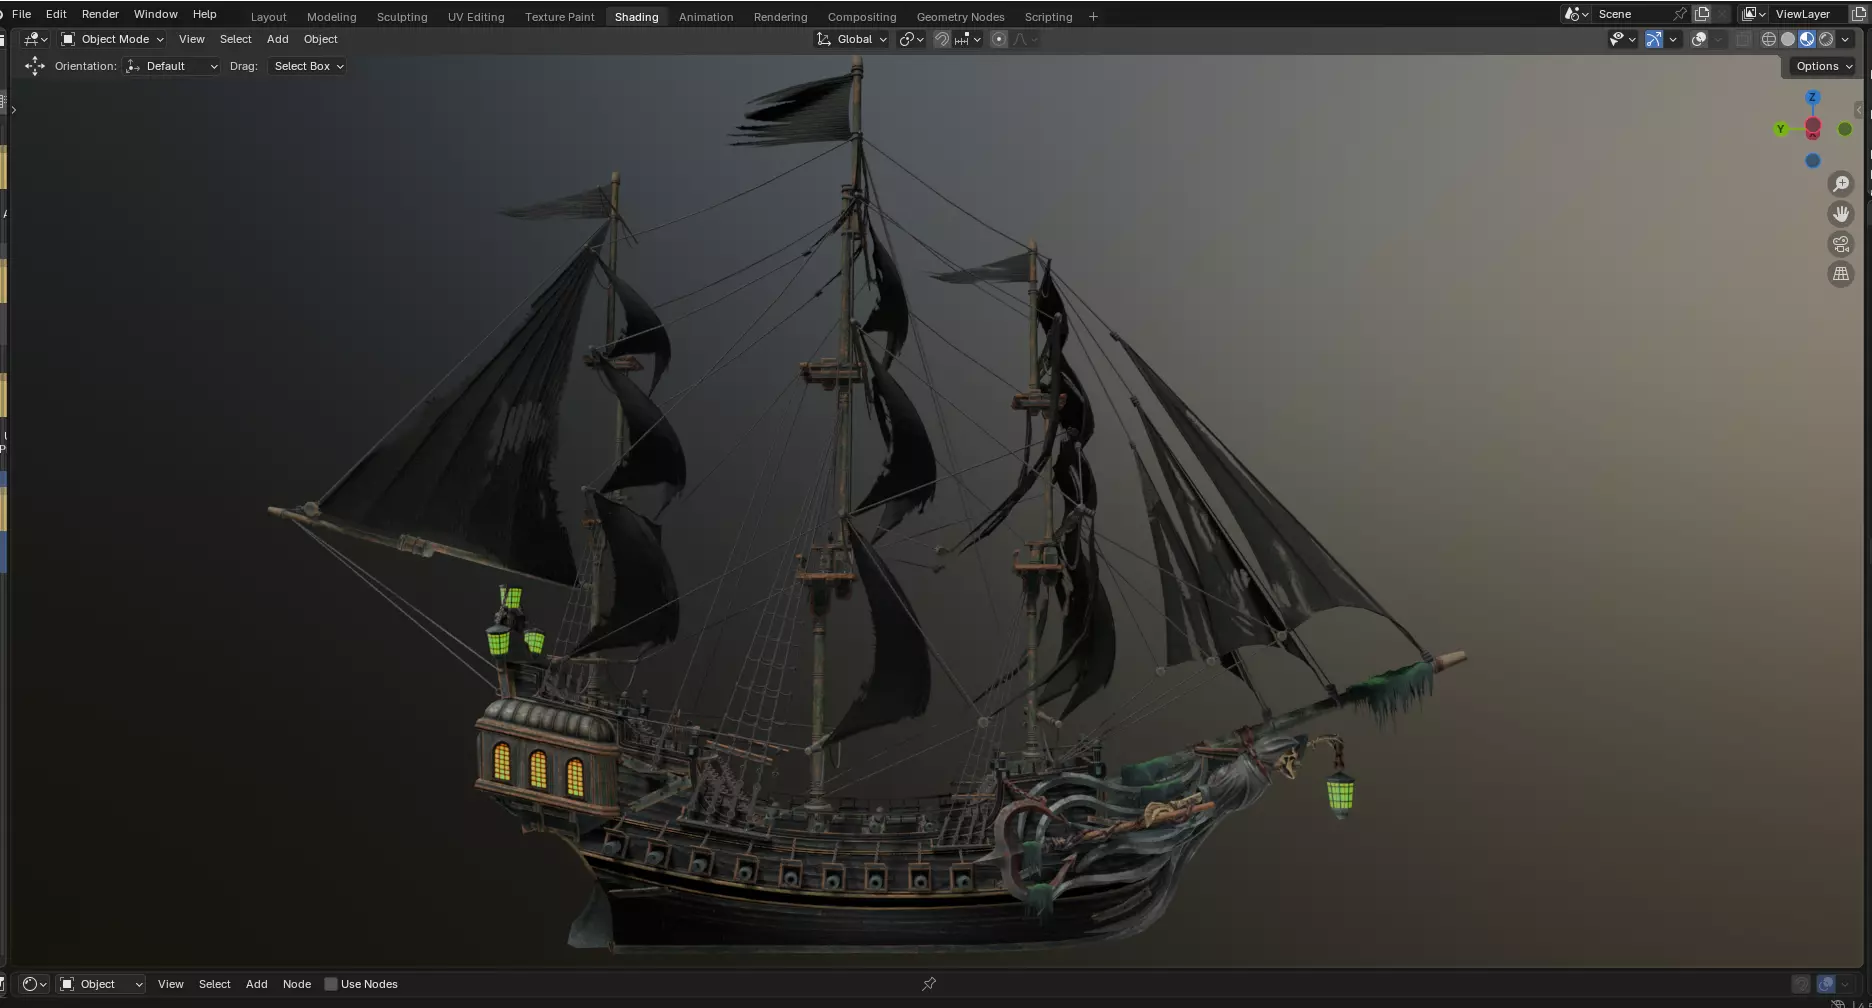Image resolution: width=1872 pixels, height=1008 pixels.
Task: Open viewport shading options dropdown
Action: pyautogui.click(x=1845, y=39)
